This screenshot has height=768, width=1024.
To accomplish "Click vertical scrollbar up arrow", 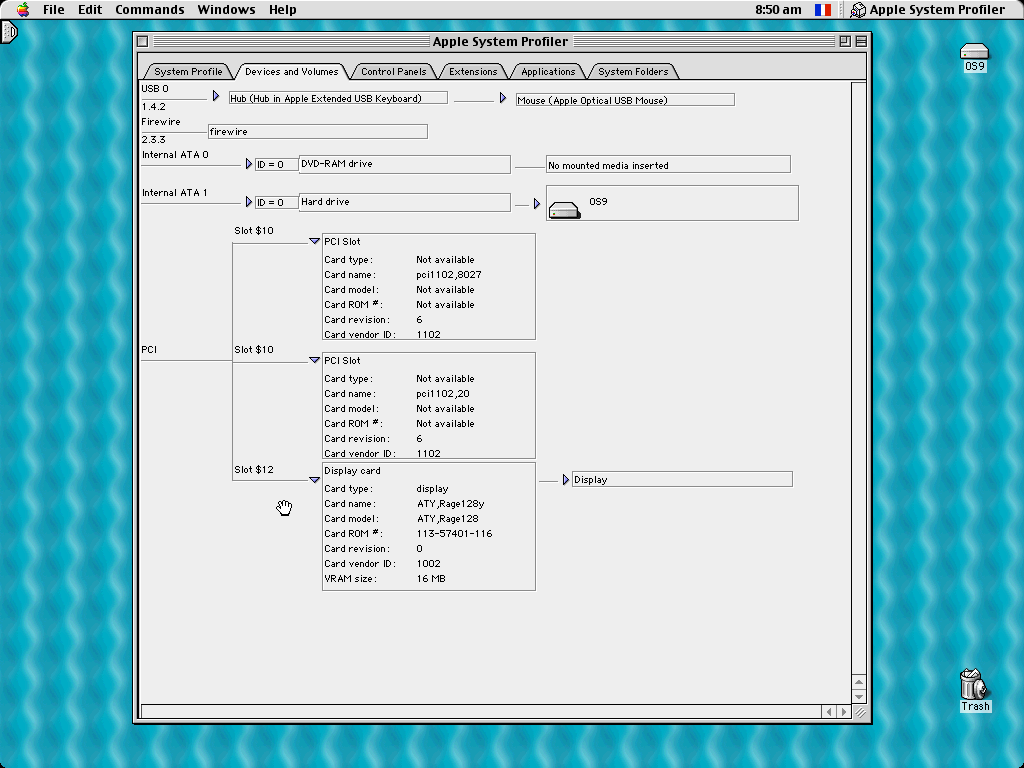I will point(859,682).
